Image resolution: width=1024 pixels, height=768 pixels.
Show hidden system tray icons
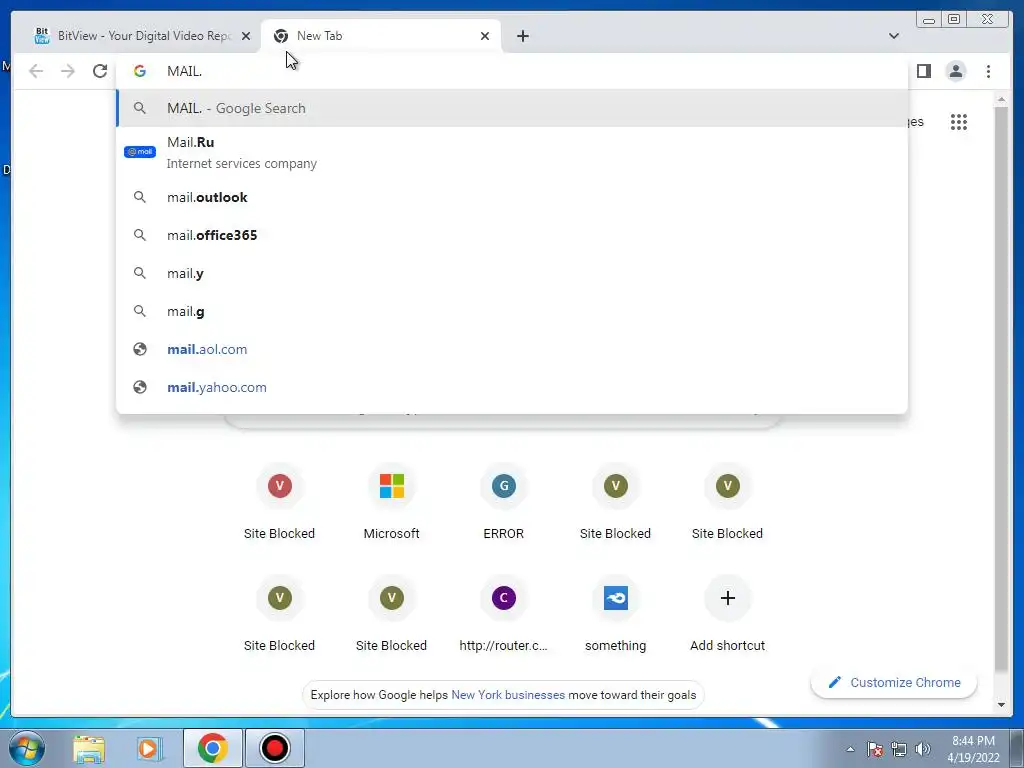click(850, 749)
